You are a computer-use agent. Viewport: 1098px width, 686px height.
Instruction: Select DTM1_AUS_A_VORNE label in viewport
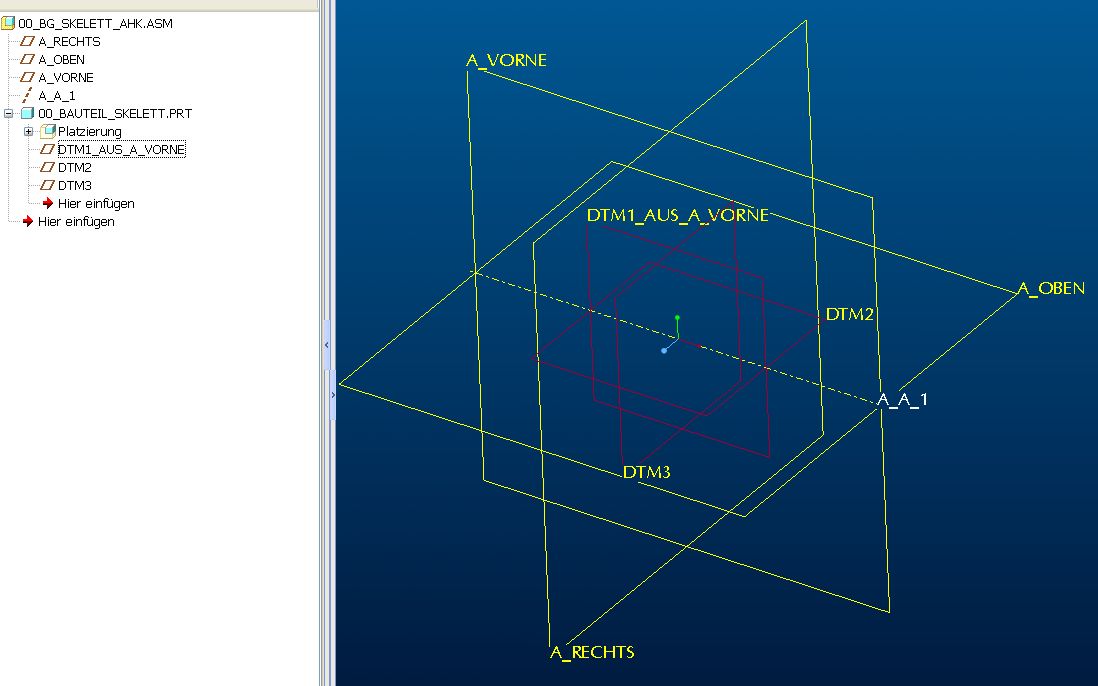(x=677, y=216)
